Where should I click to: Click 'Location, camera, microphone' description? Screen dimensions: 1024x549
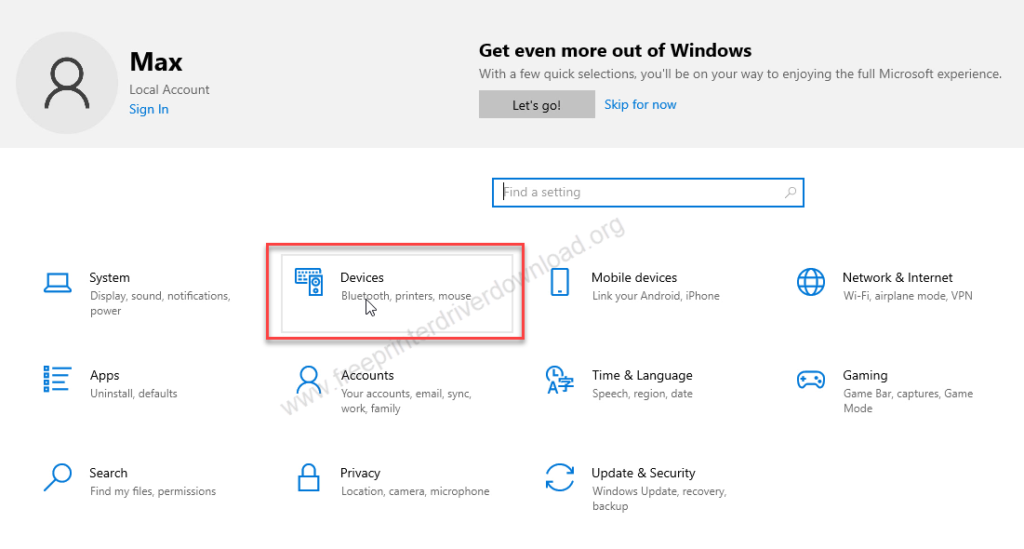[x=415, y=491]
